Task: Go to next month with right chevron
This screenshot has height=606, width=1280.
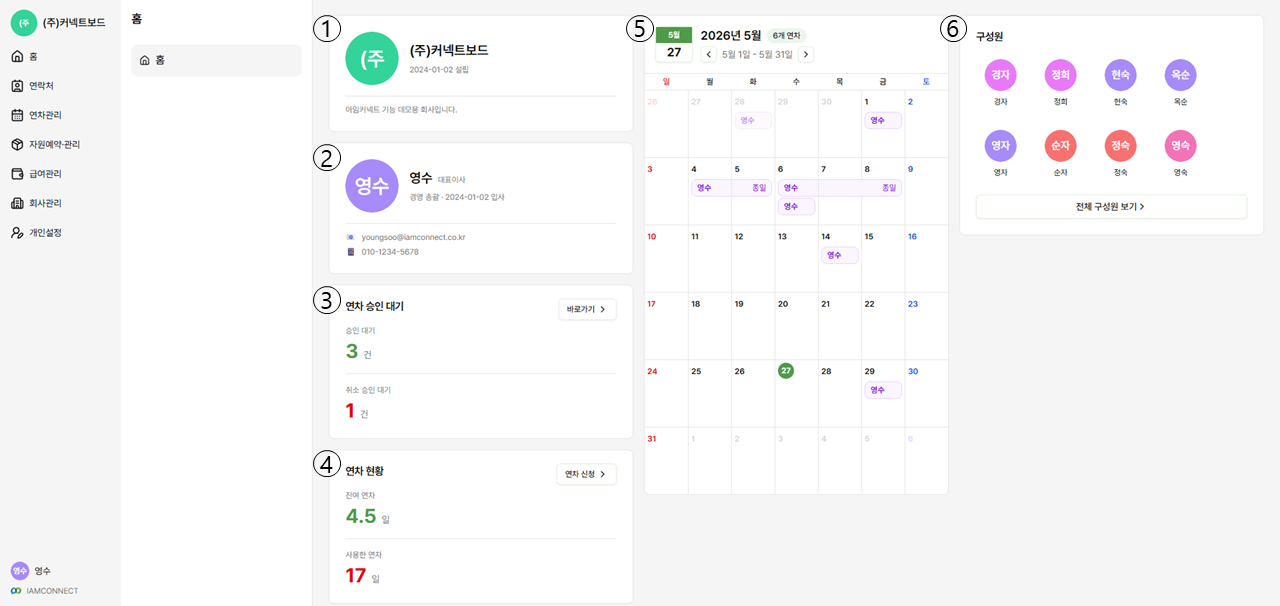Action: 806,54
